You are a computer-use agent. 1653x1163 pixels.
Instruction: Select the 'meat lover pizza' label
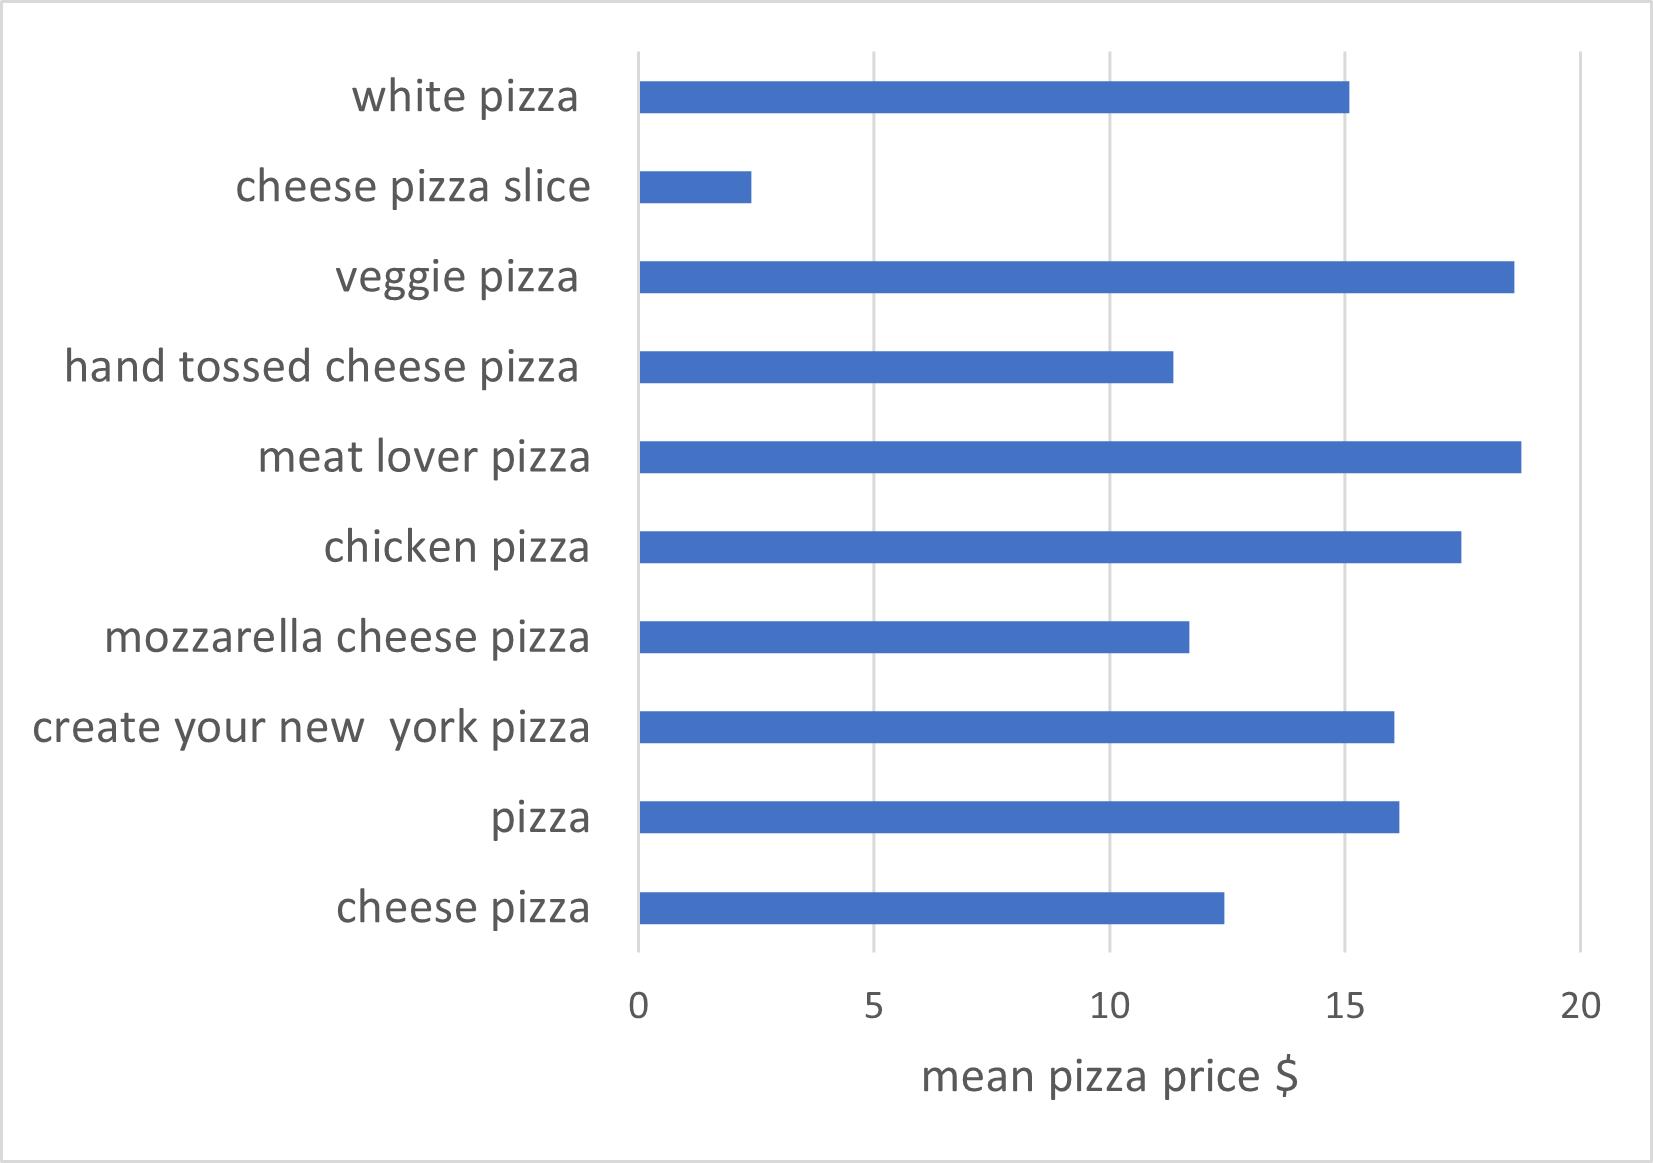424,458
